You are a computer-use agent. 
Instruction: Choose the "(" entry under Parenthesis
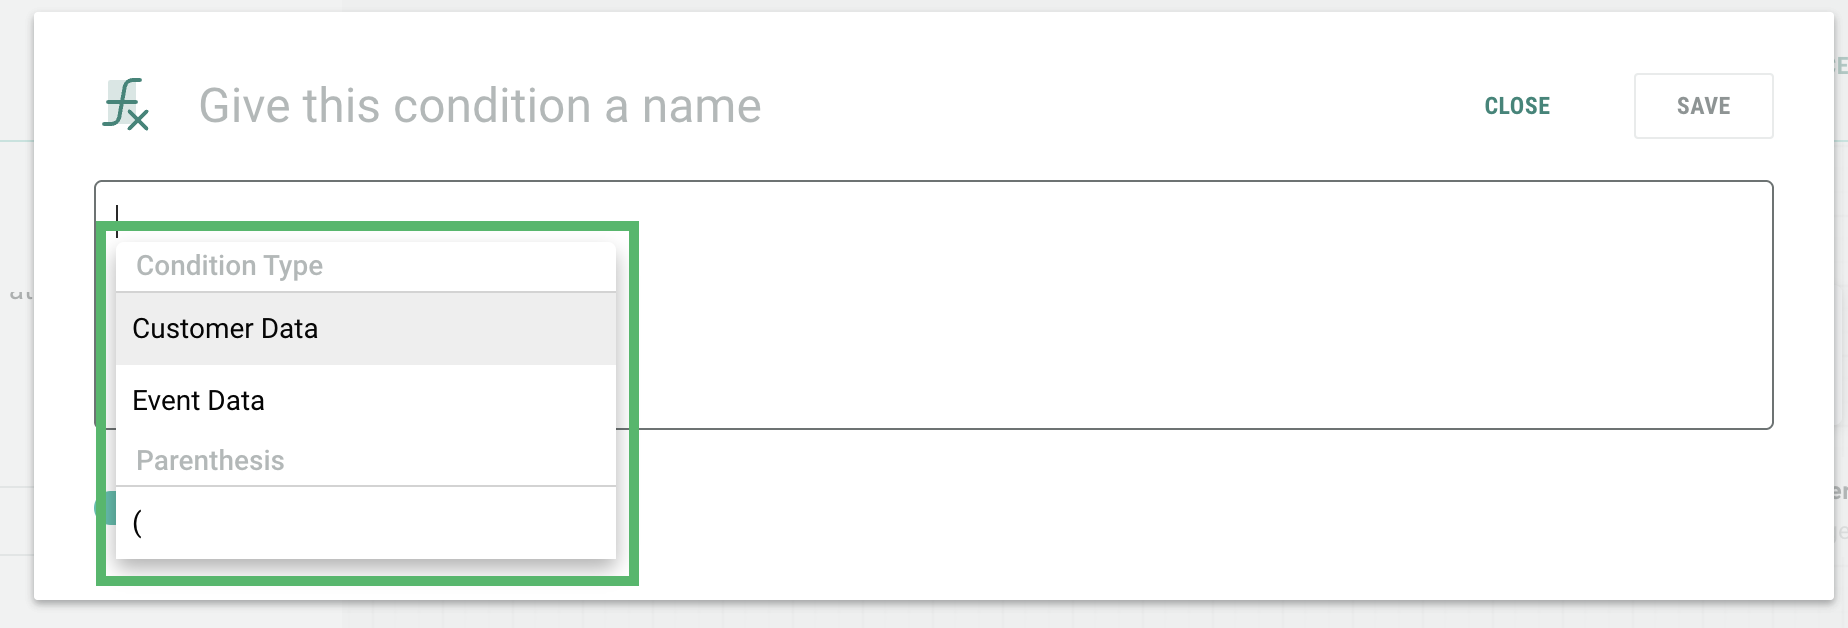pos(138,522)
